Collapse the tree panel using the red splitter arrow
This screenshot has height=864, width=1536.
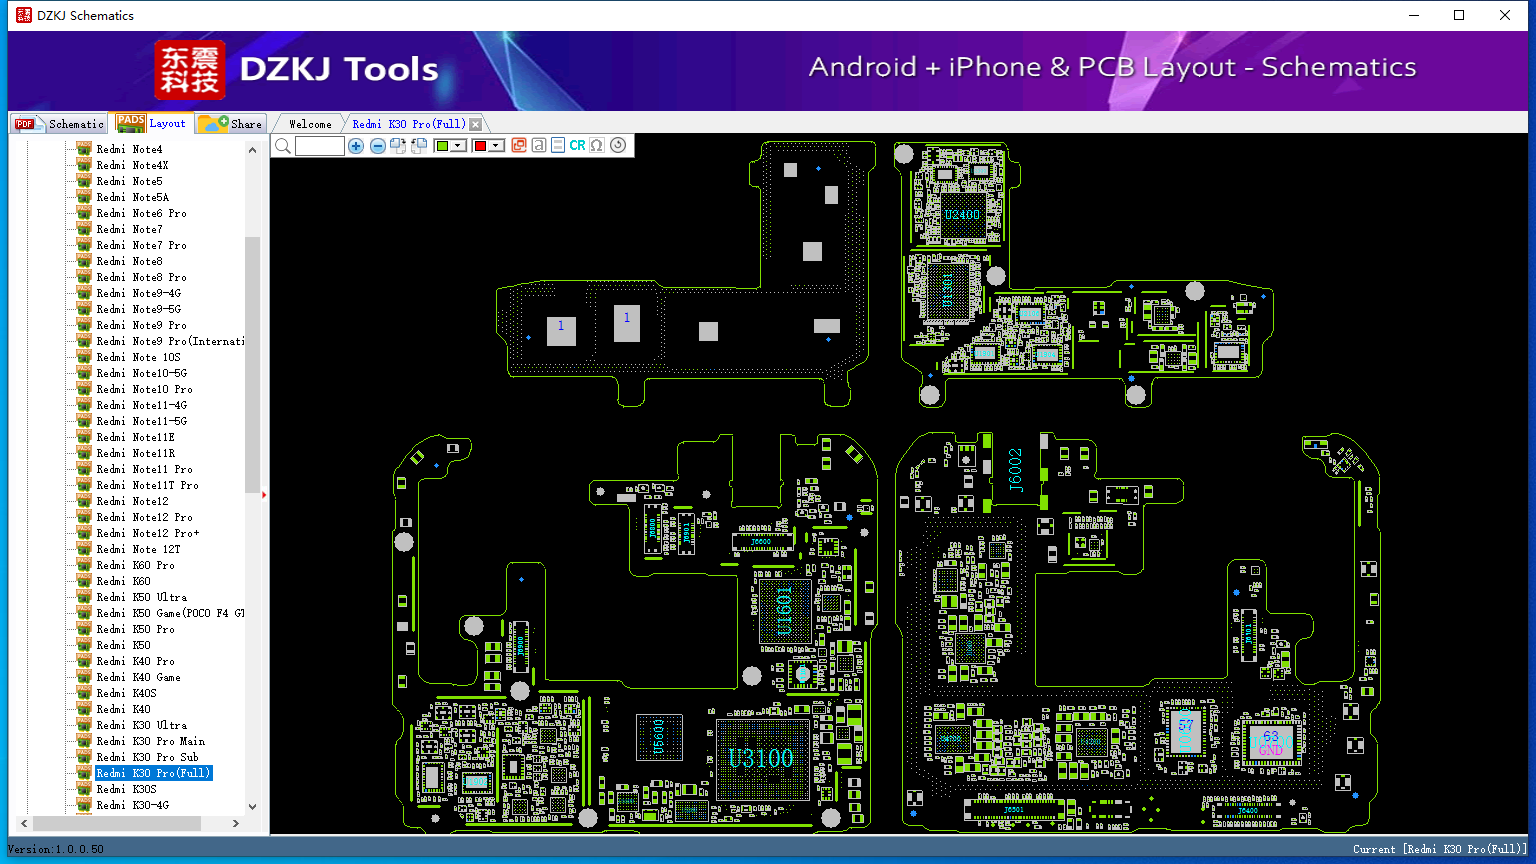(x=264, y=494)
